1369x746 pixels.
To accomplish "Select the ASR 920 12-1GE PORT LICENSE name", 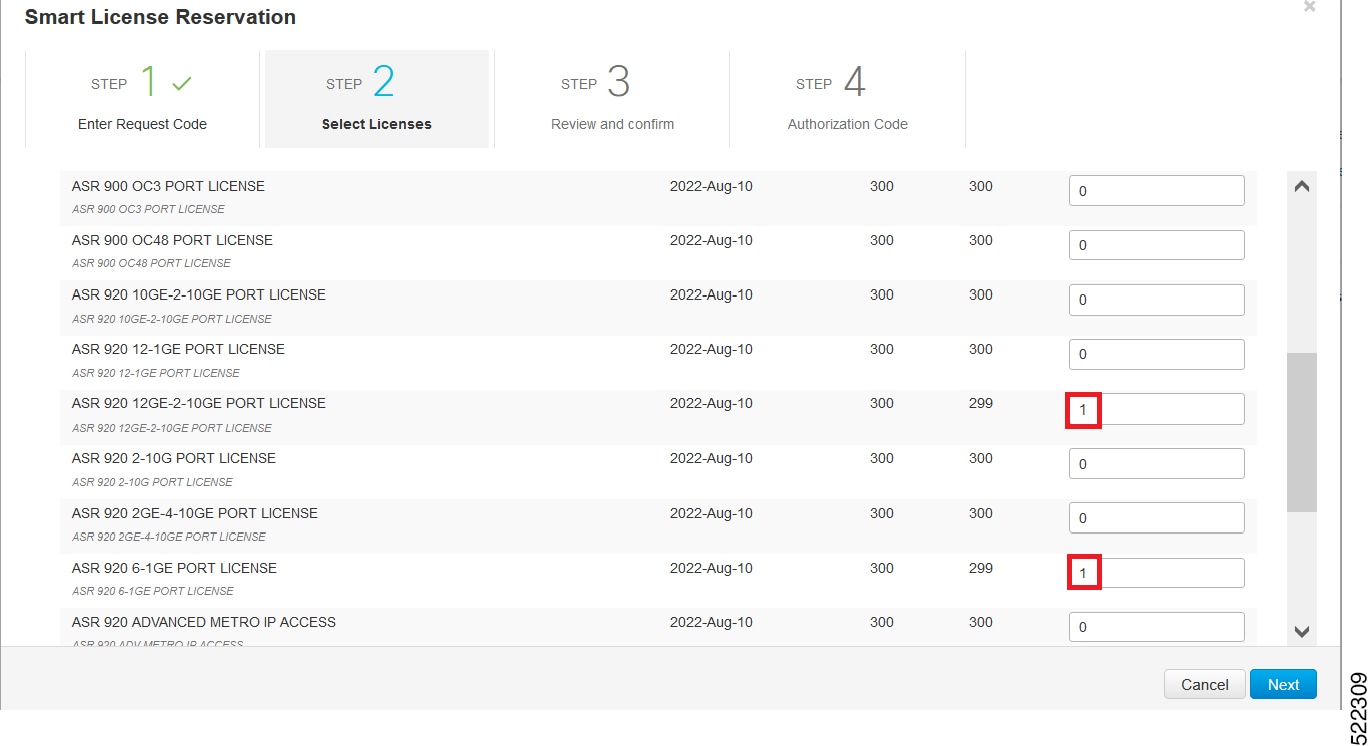I will coord(178,349).
